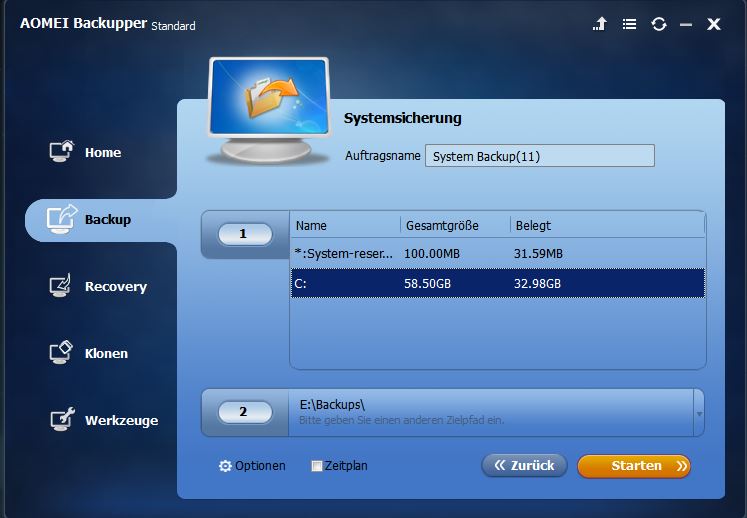
Task: Select the C: partition row
Action: (x=498, y=283)
